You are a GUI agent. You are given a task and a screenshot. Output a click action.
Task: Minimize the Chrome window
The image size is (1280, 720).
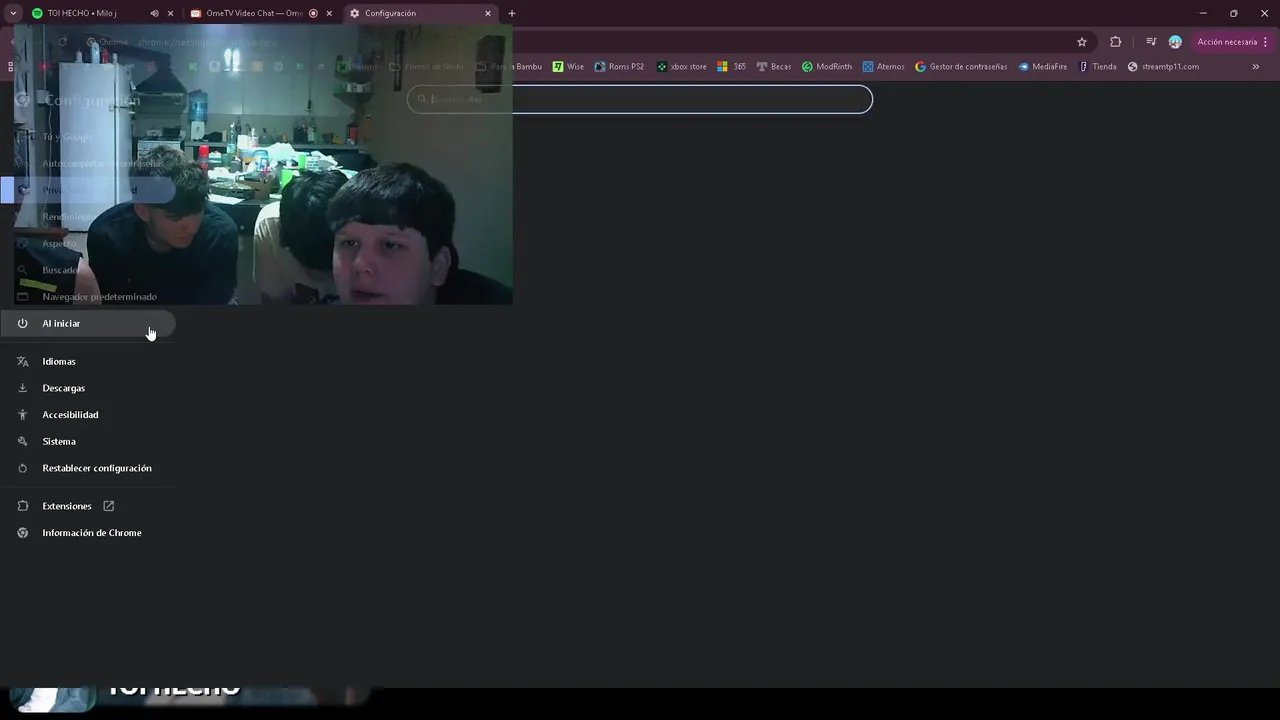(x=1203, y=13)
